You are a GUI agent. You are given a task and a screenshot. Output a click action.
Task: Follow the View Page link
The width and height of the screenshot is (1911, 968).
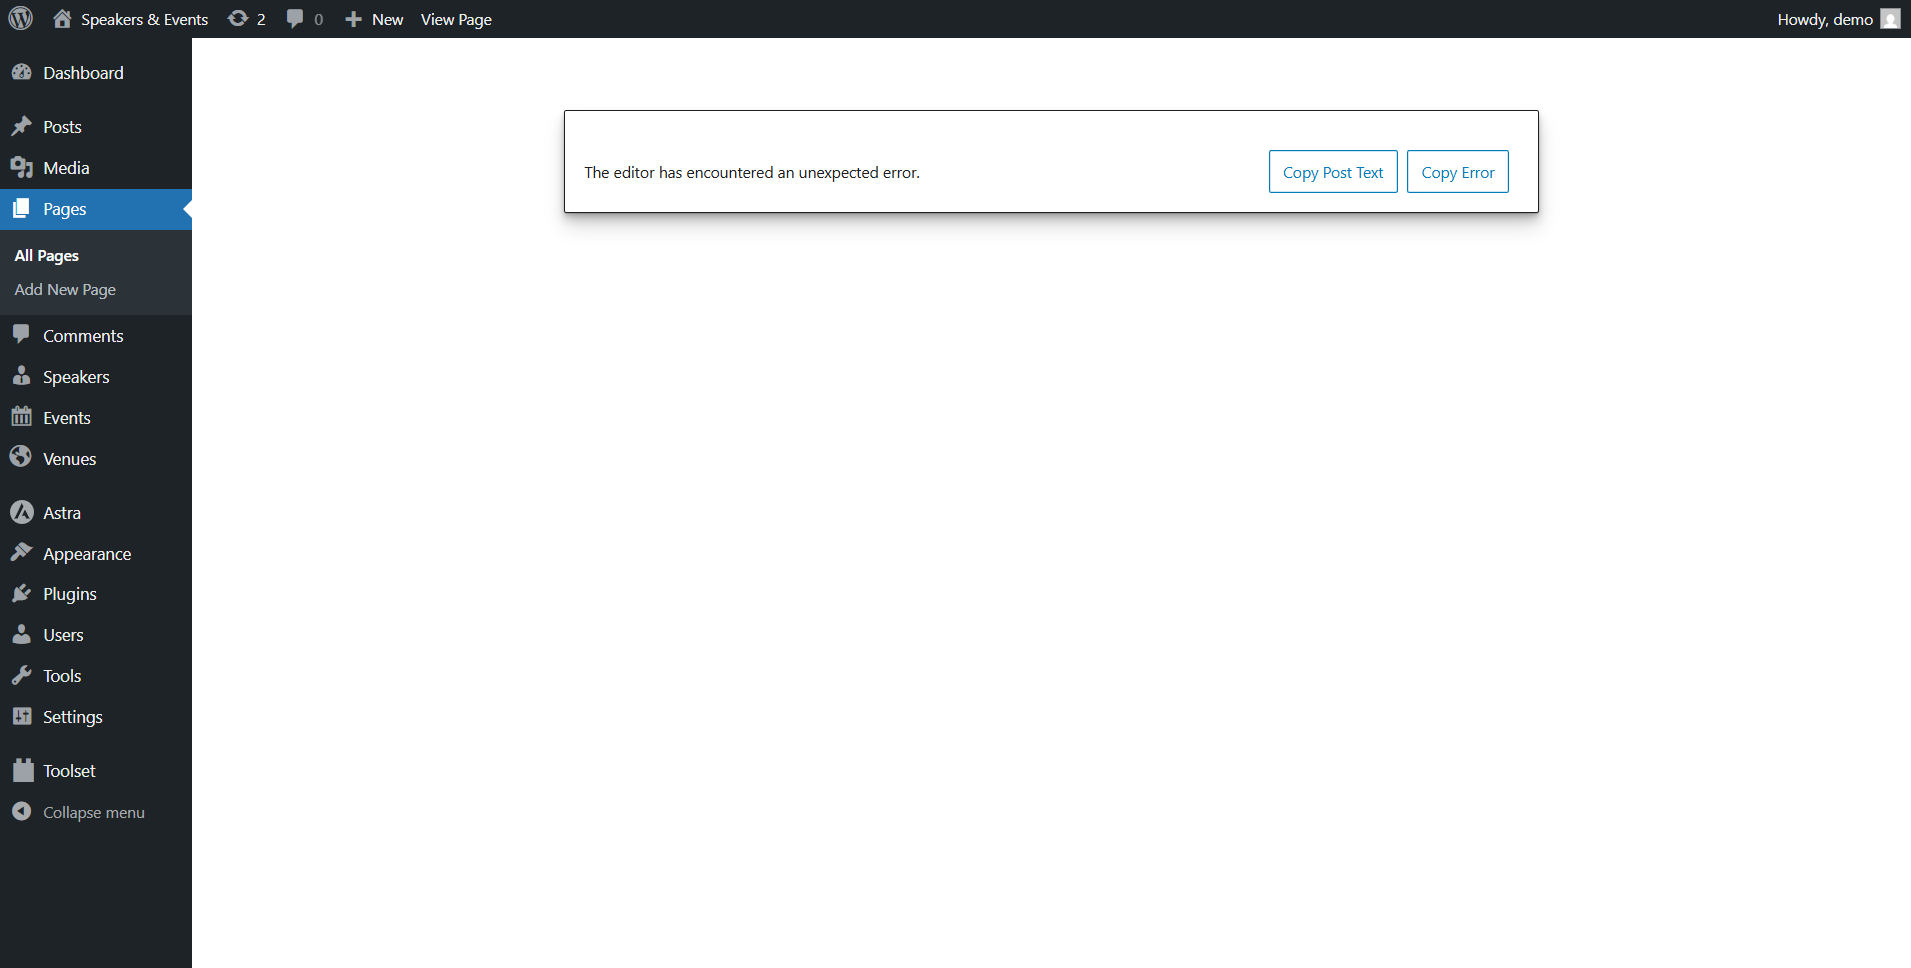pyautogui.click(x=456, y=19)
